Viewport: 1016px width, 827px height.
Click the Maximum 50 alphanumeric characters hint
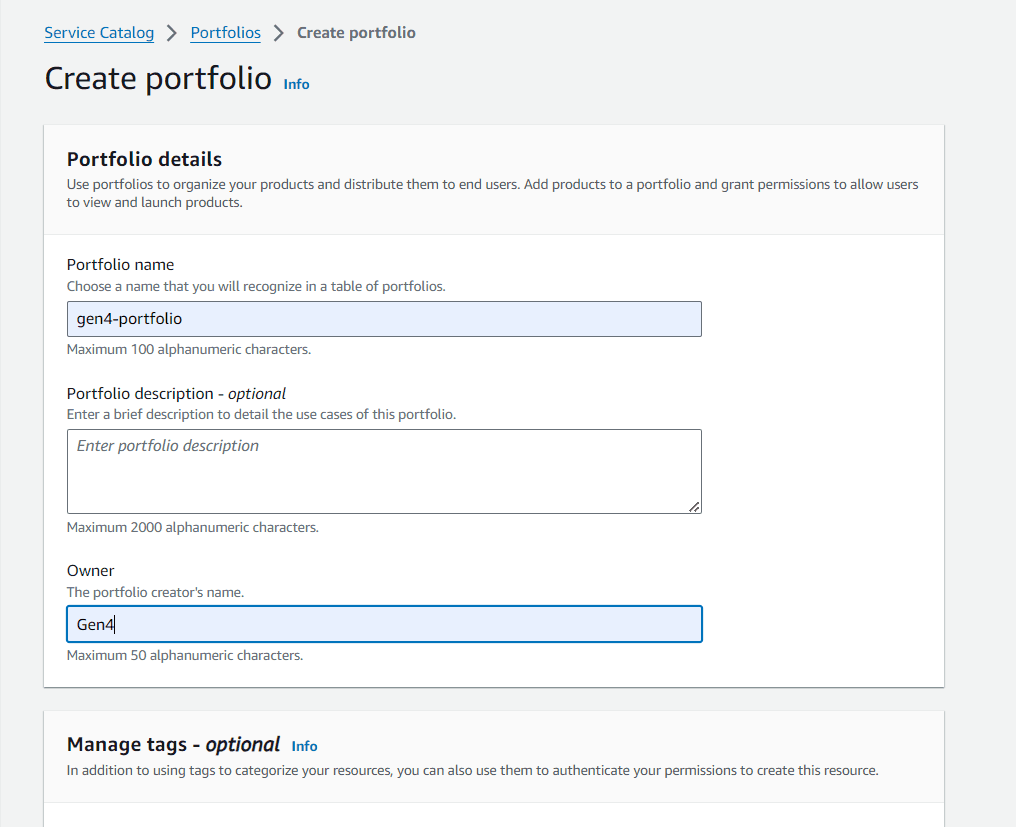coord(185,655)
